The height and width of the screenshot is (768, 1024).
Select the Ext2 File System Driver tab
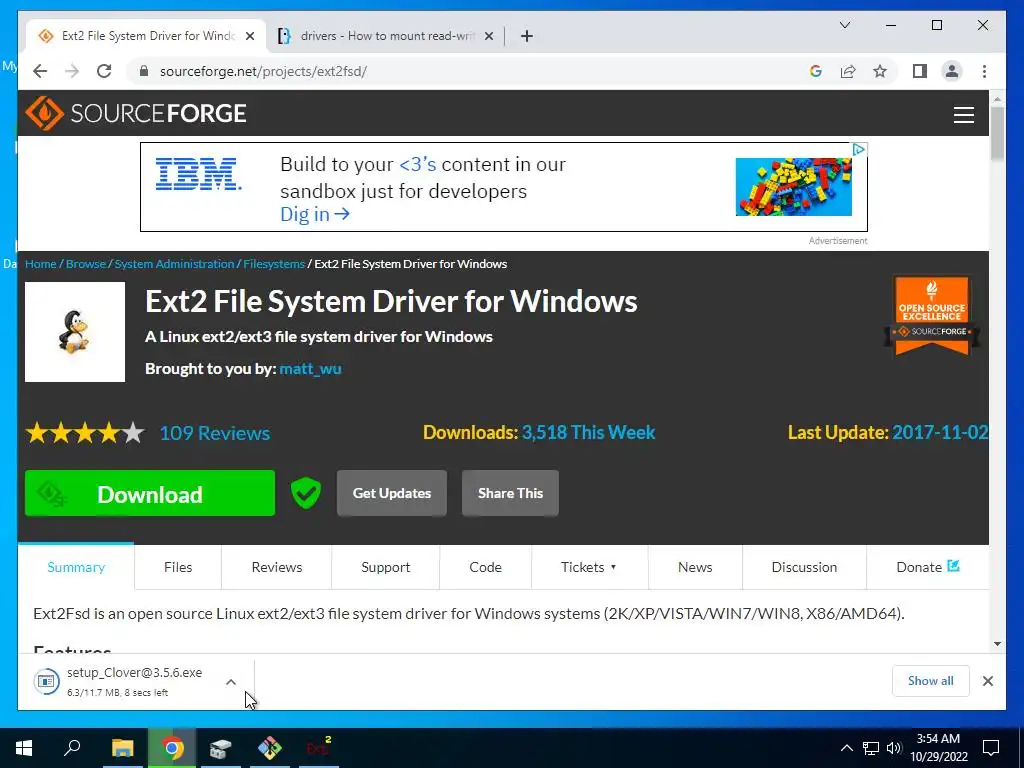click(x=147, y=36)
